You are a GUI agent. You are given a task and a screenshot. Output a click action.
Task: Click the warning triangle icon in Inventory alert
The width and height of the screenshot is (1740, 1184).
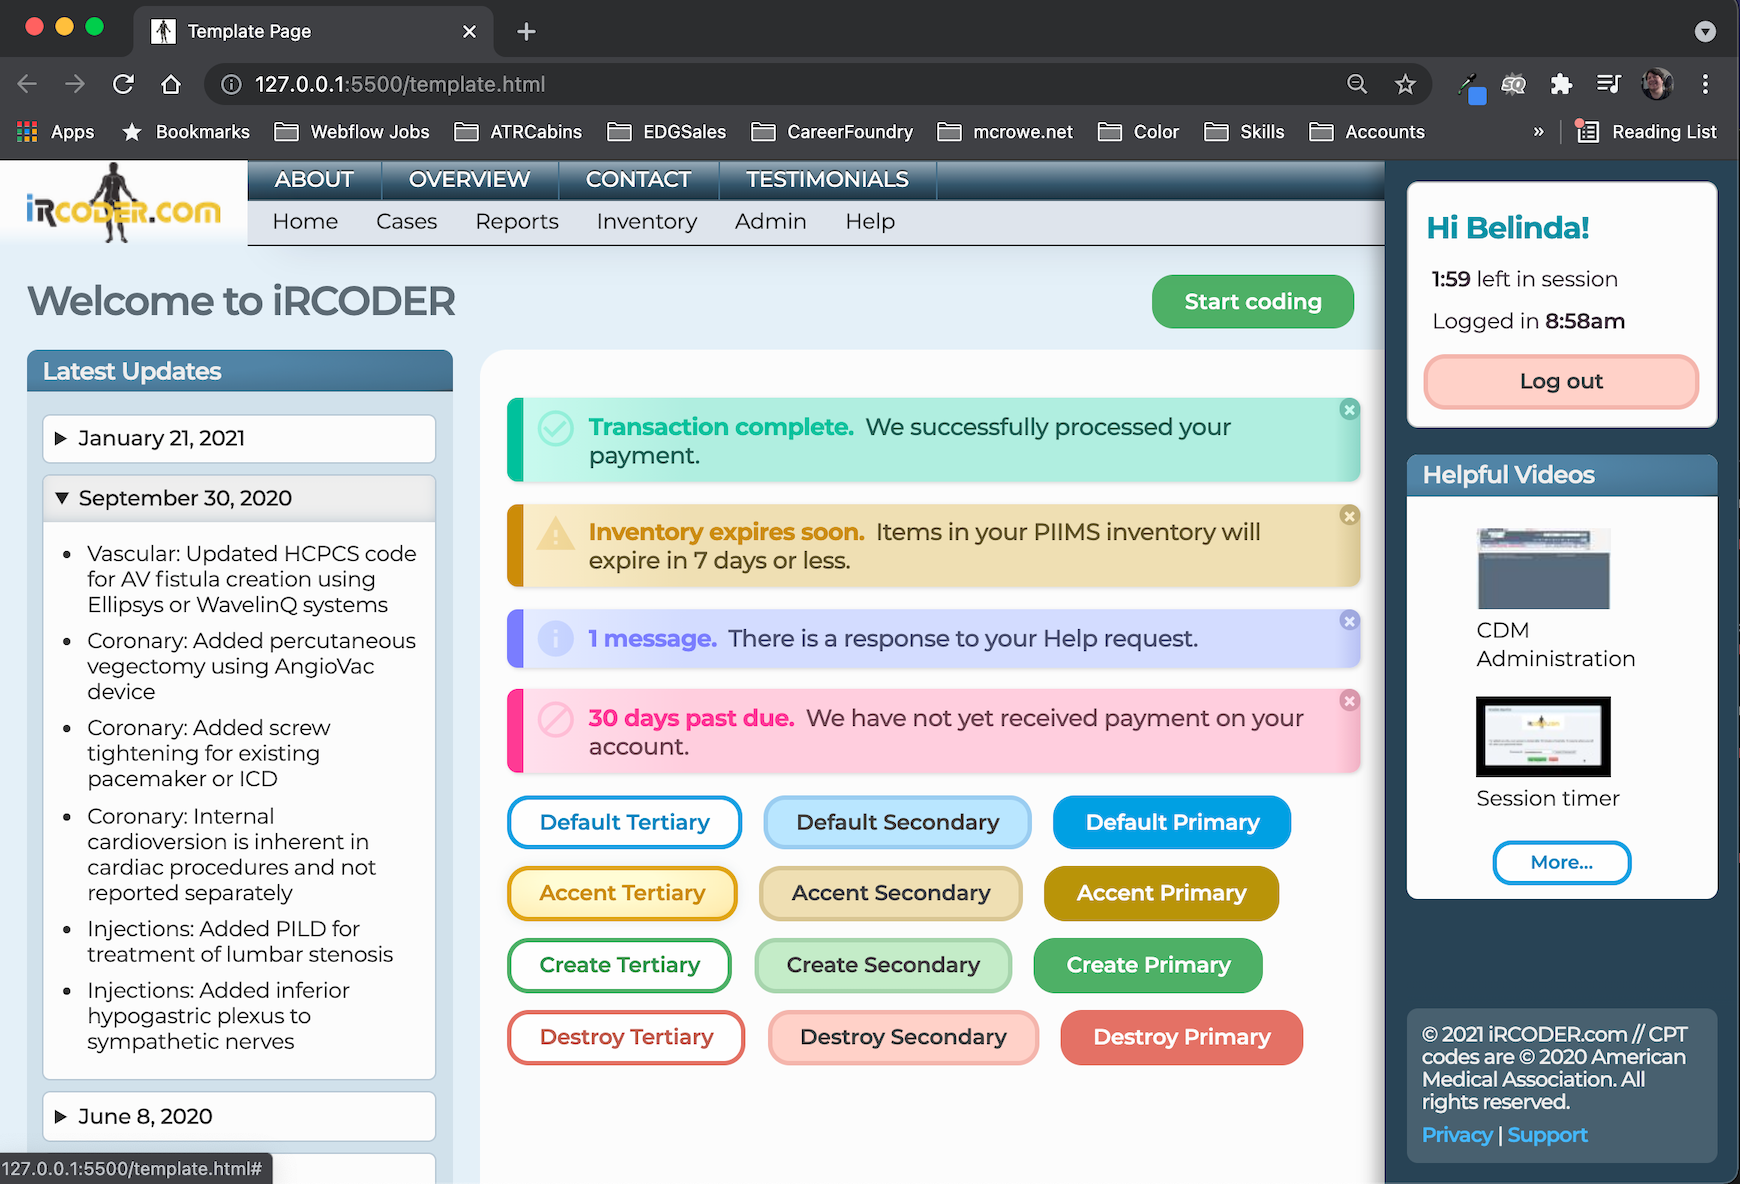pos(555,534)
